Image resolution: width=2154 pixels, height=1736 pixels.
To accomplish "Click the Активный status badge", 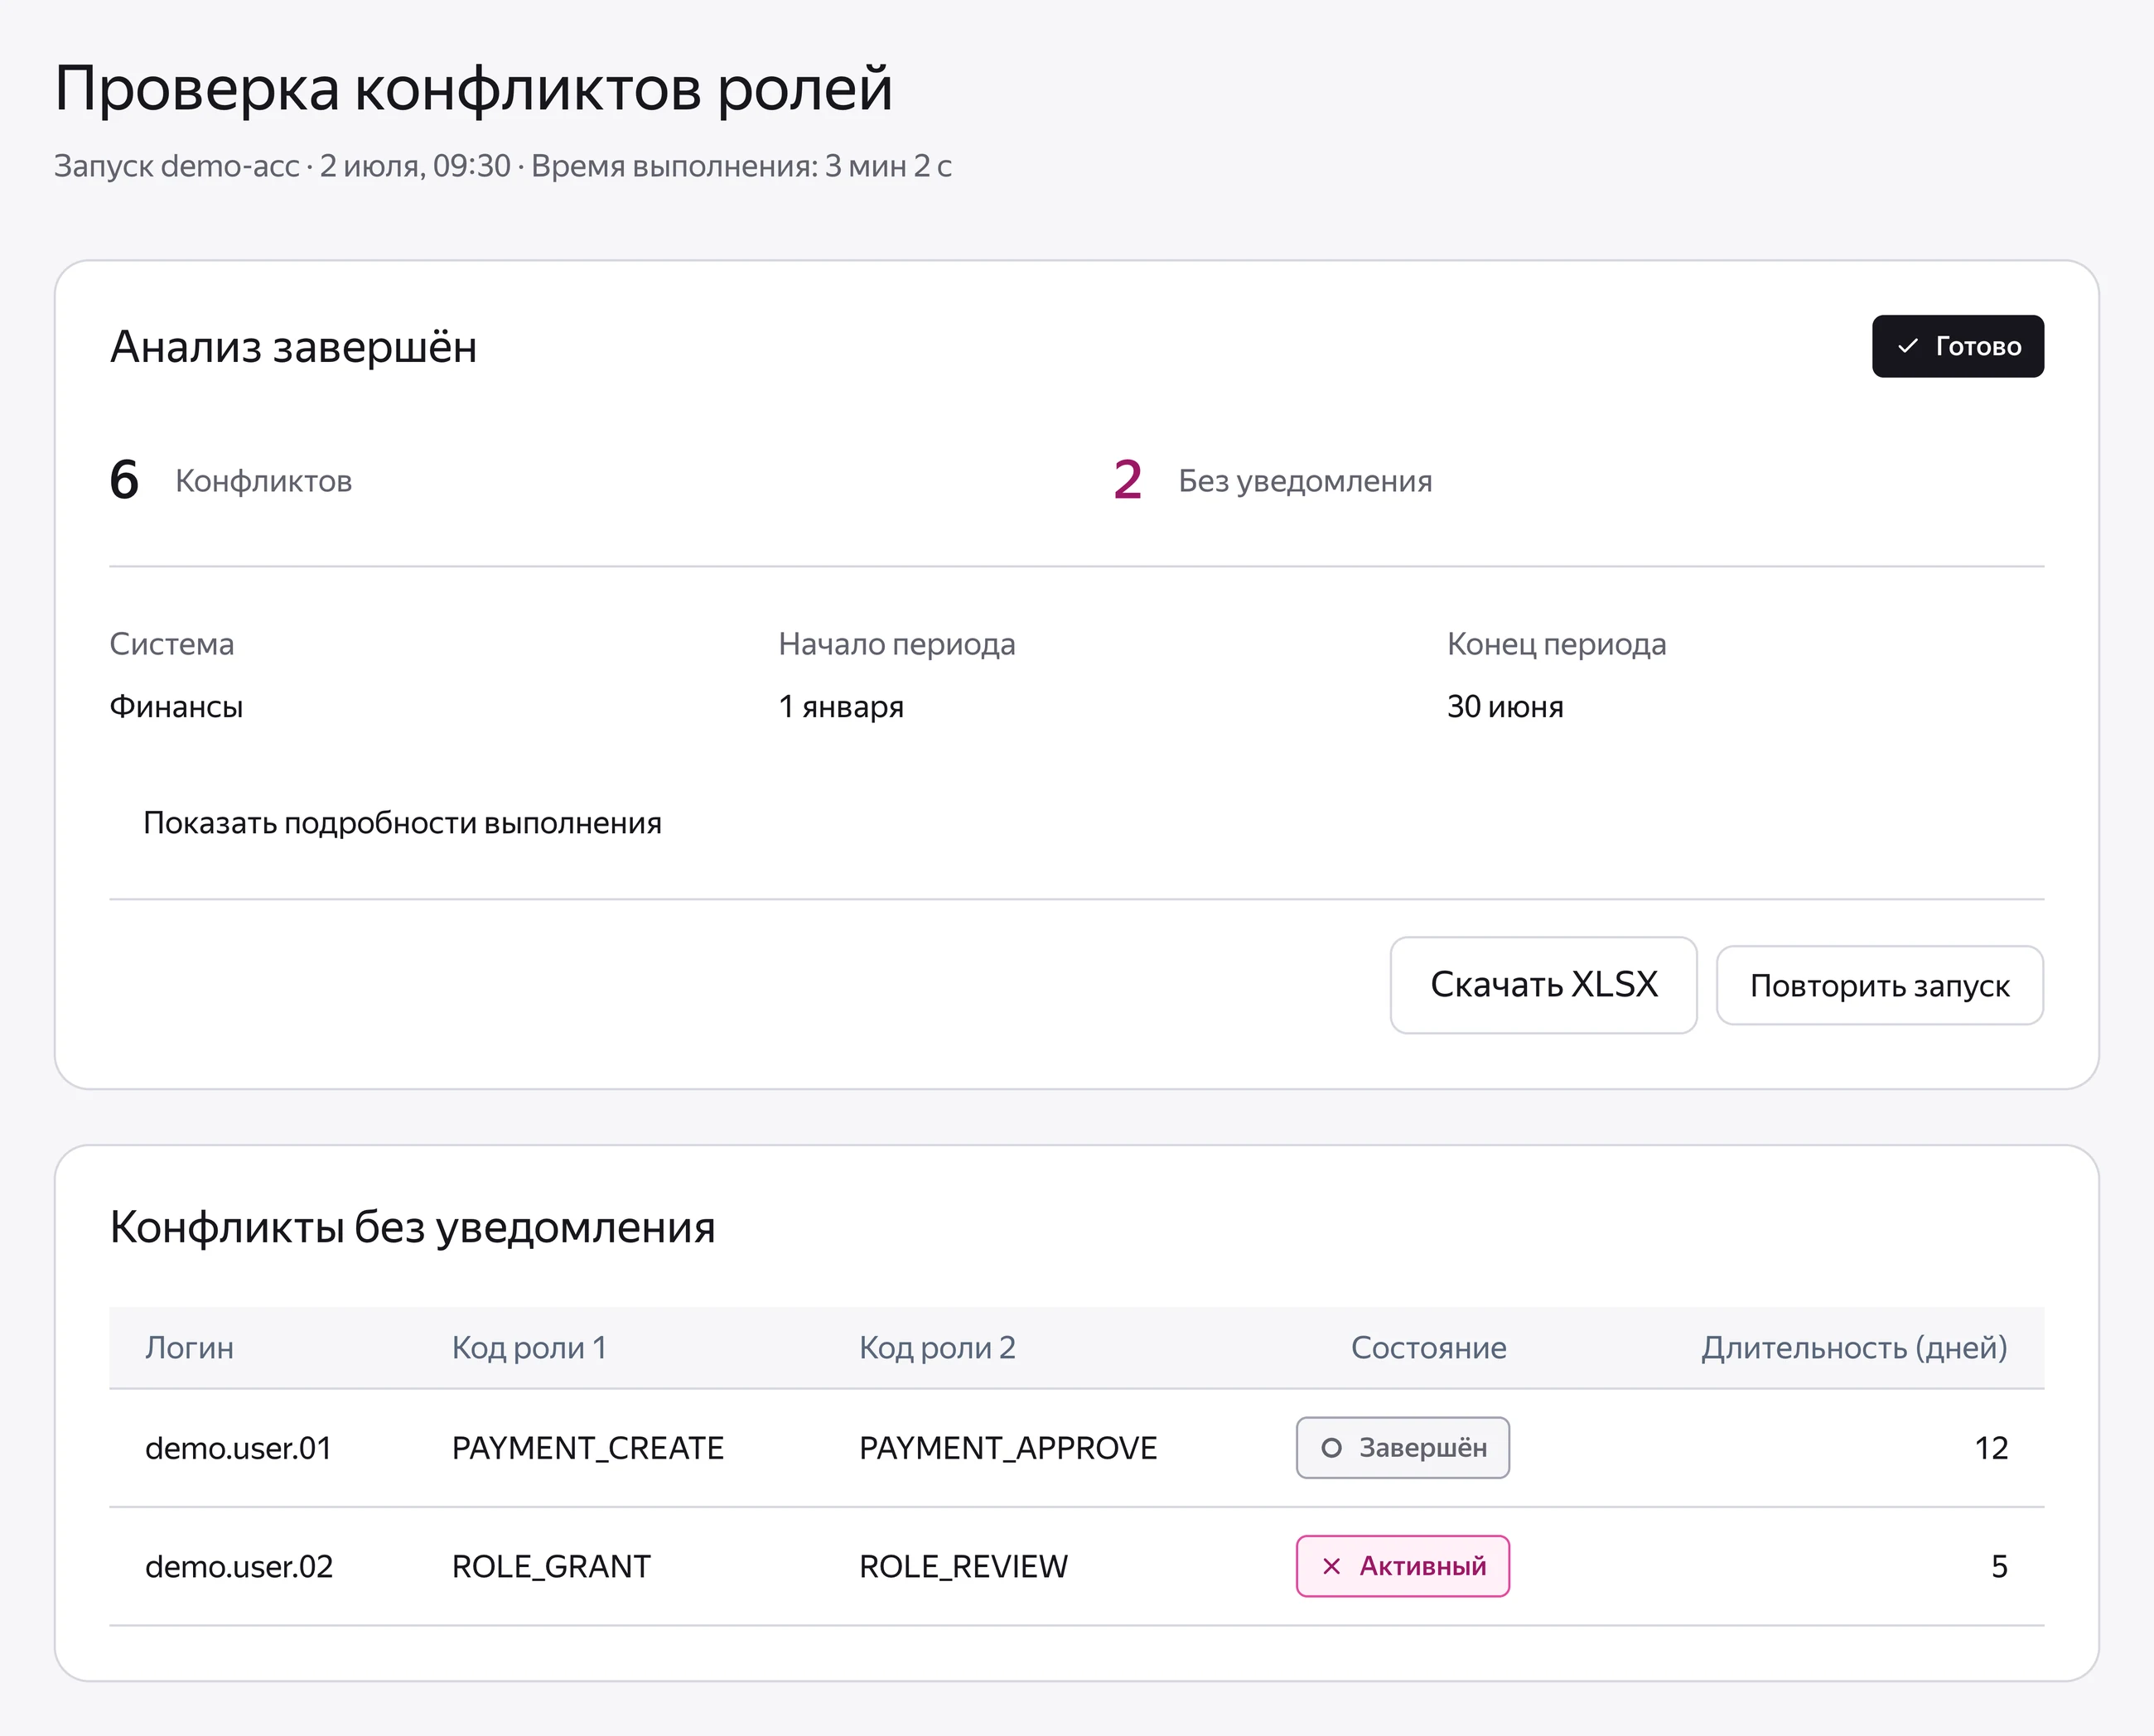I will coord(1403,1566).
